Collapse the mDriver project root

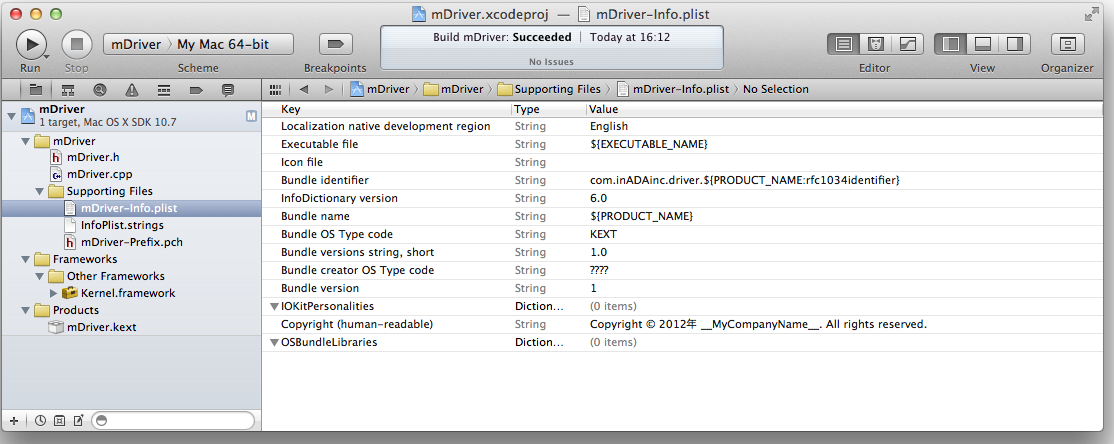tap(11, 116)
